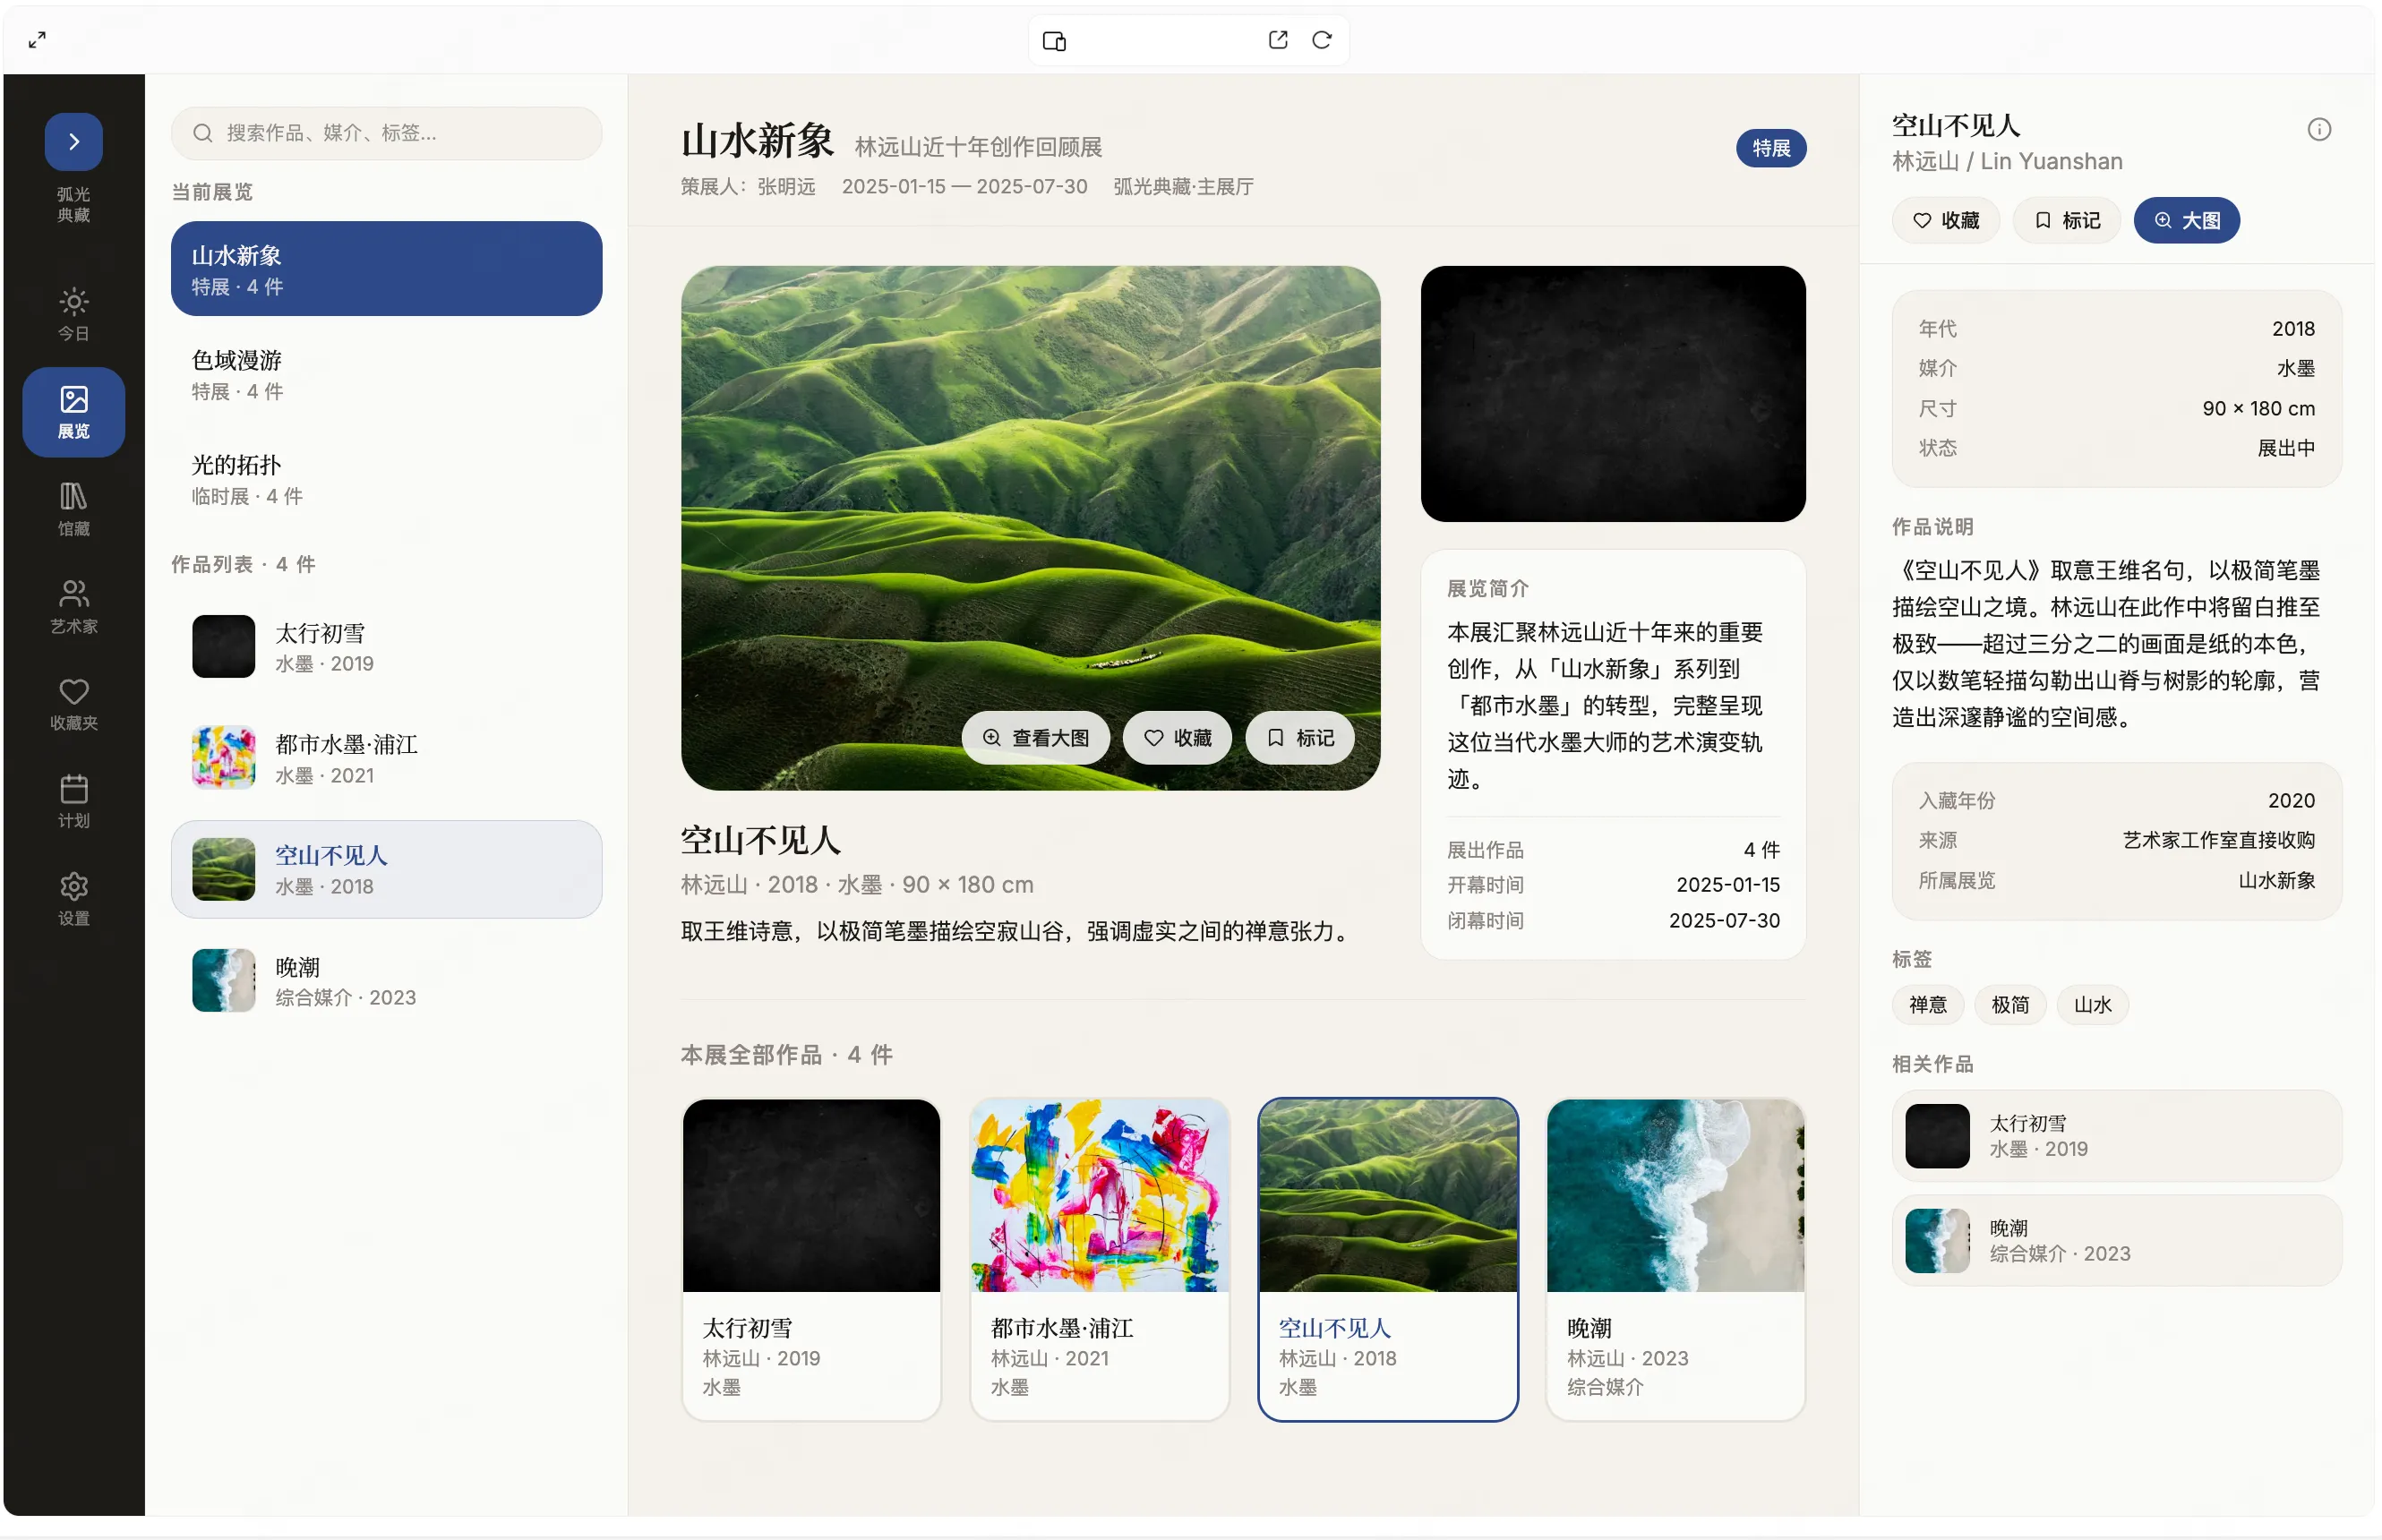Click the 大图 button in detail panel
The image size is (2382, 1540).
pos(2186,220)
